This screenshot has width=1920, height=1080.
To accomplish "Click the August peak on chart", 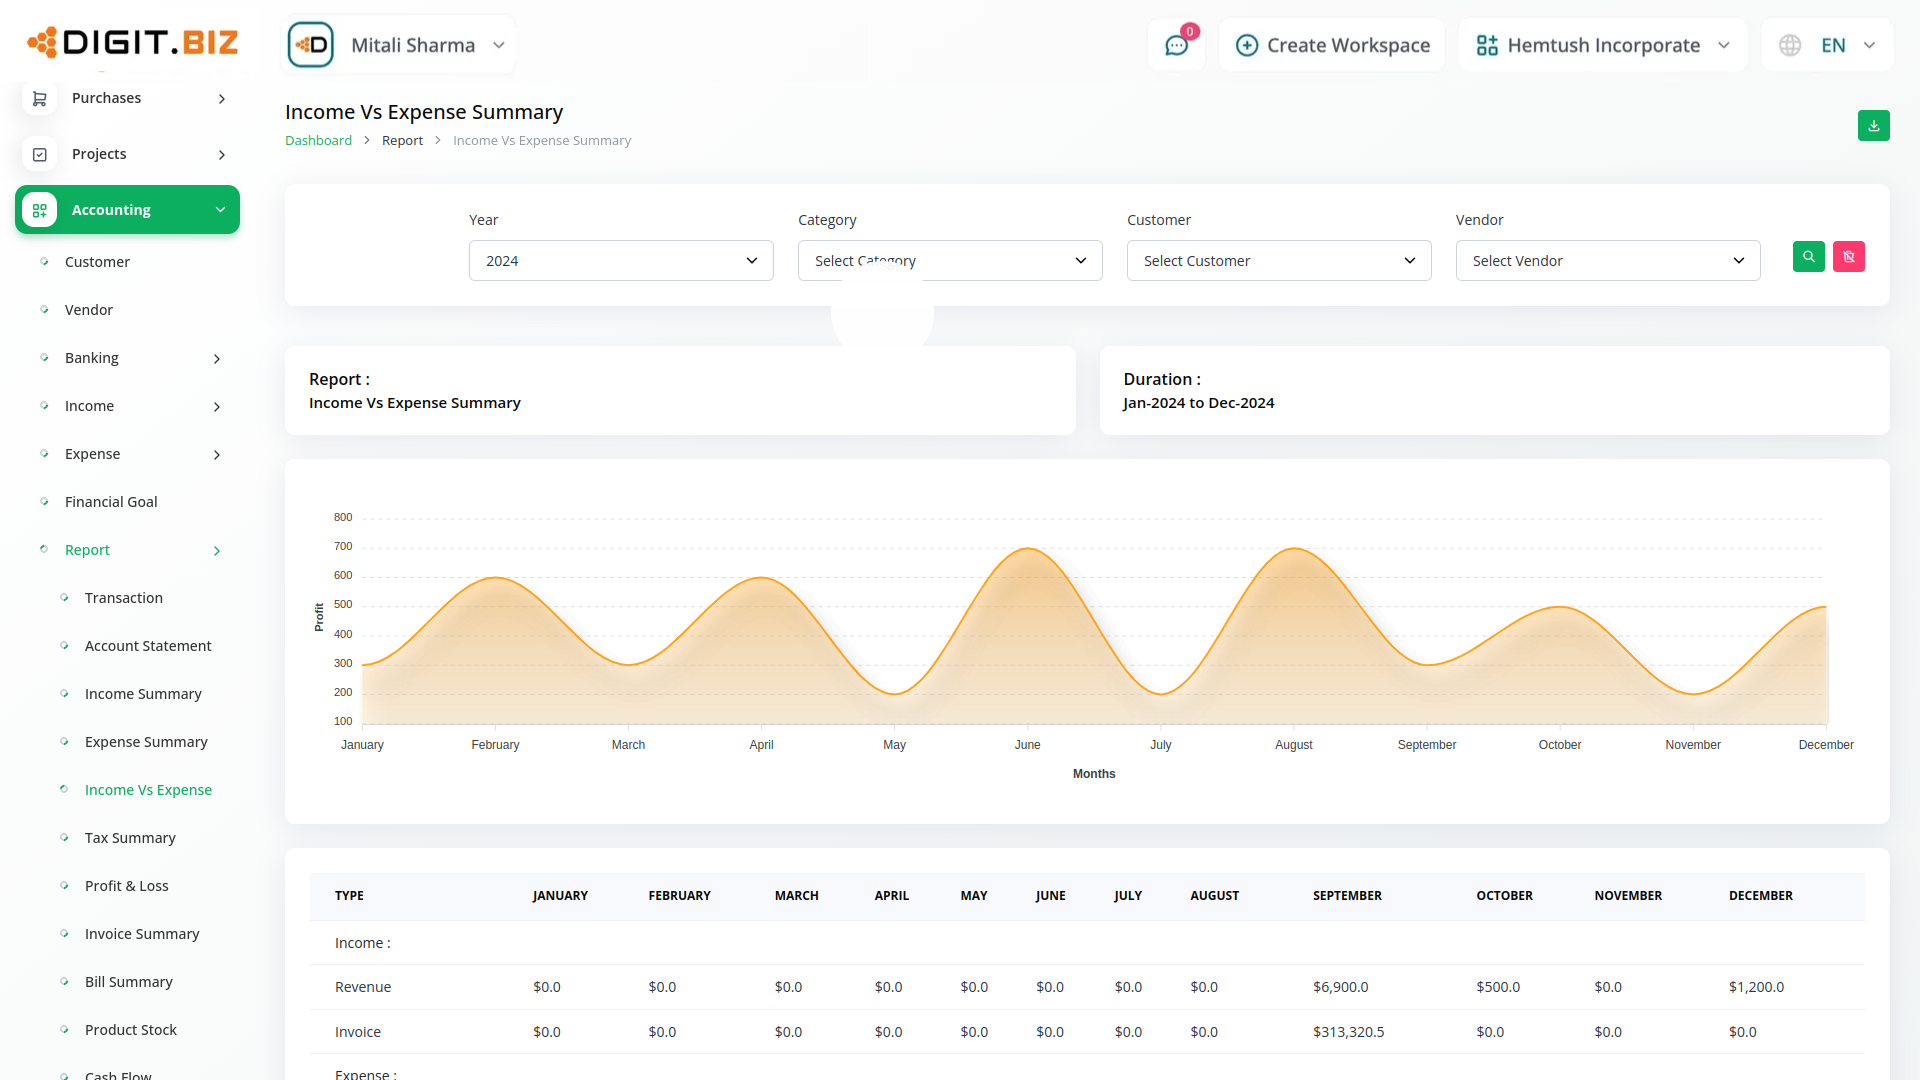I will [1295, 549].
